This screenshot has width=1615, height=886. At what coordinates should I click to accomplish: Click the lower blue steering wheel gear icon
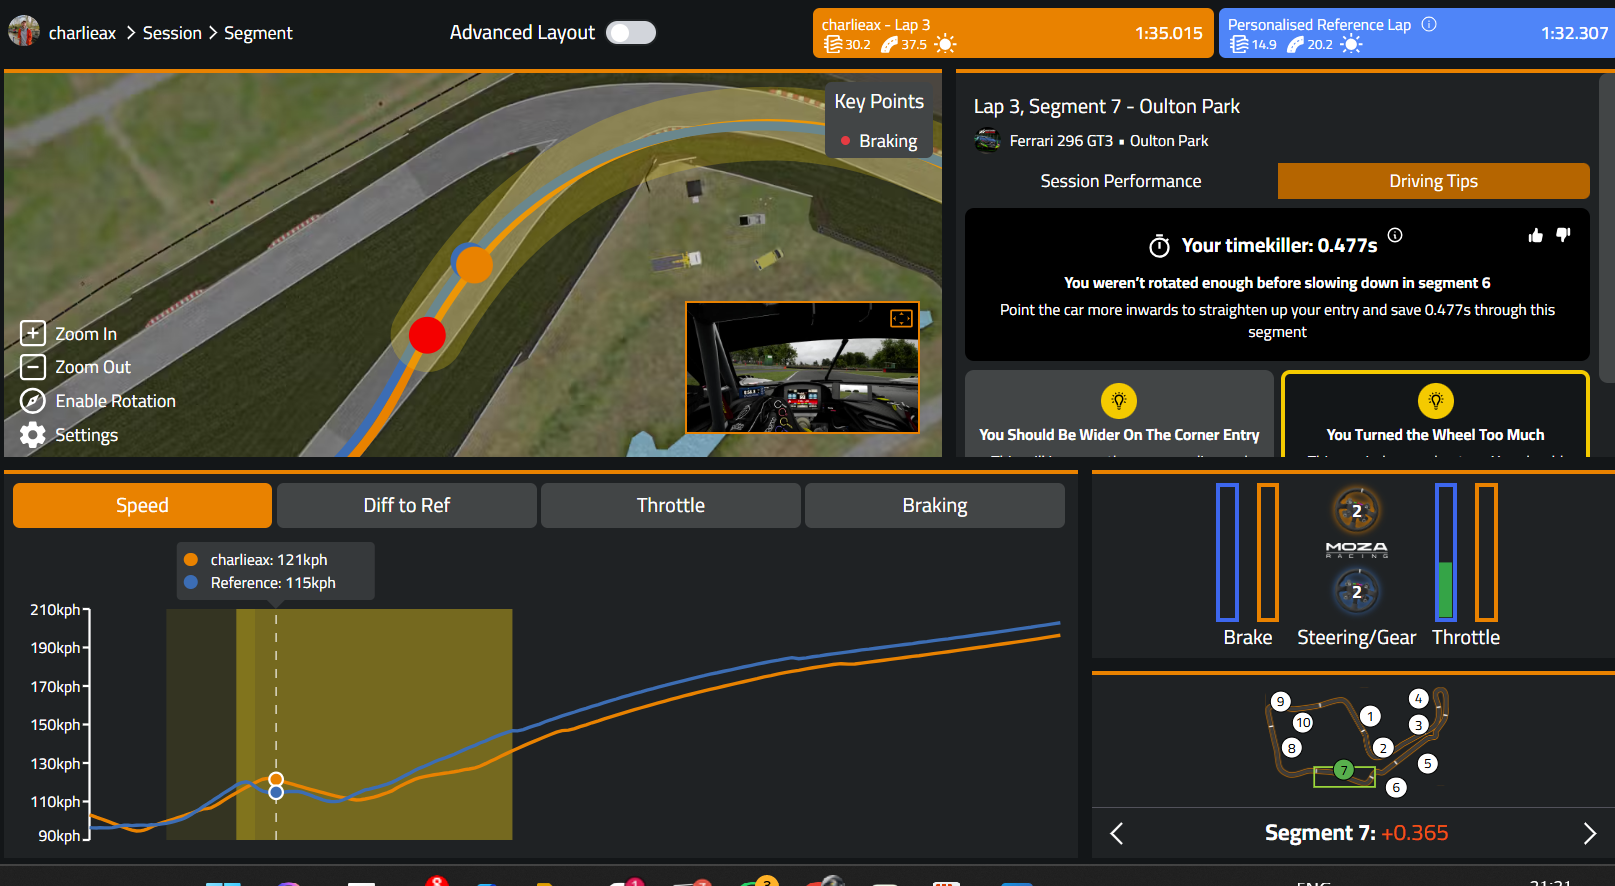pyautogui.click(x=1357, y=591)
